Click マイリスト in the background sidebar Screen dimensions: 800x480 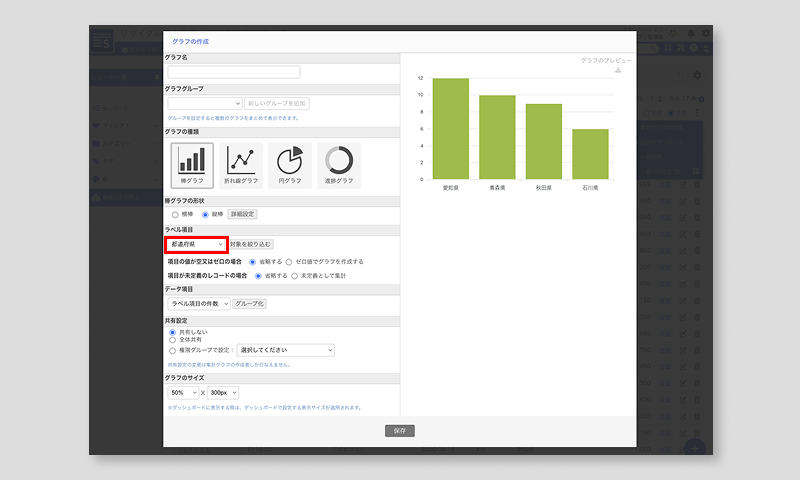point(116,126)
